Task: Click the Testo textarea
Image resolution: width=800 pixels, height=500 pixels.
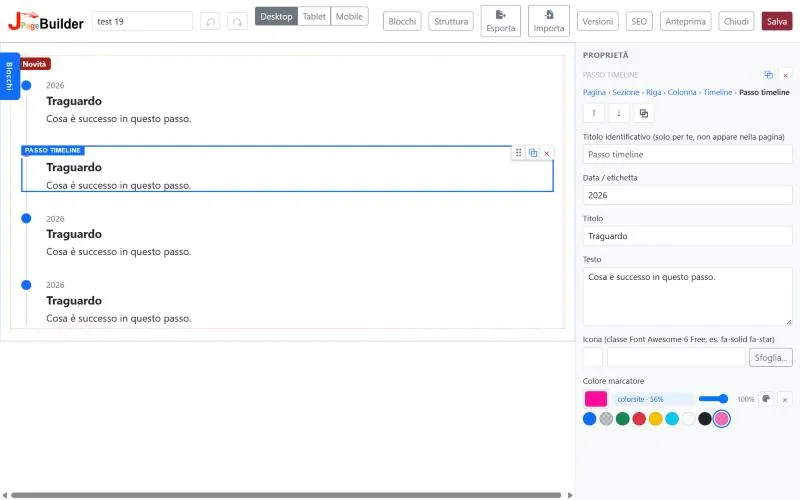Action: pos(687,296)
